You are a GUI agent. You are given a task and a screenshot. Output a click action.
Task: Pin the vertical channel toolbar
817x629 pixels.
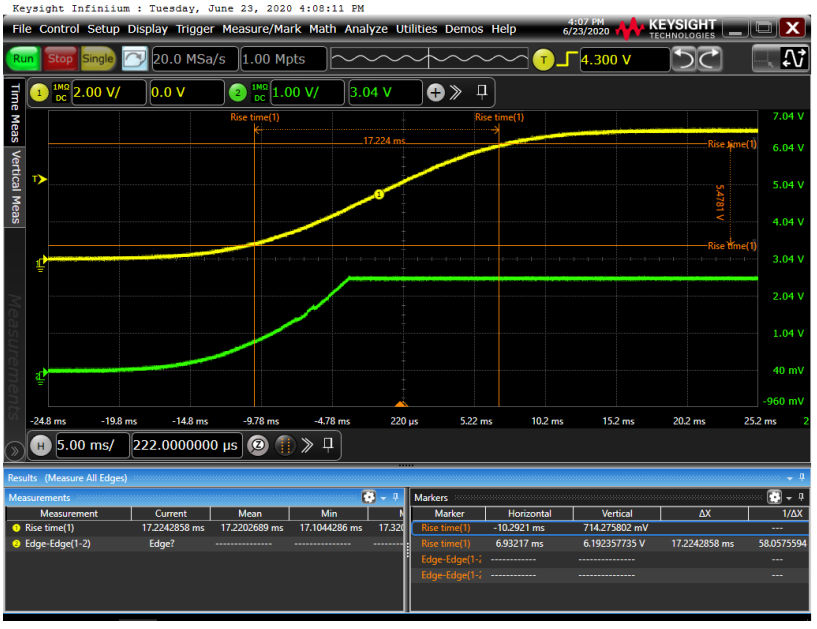[x=482, y=92]
